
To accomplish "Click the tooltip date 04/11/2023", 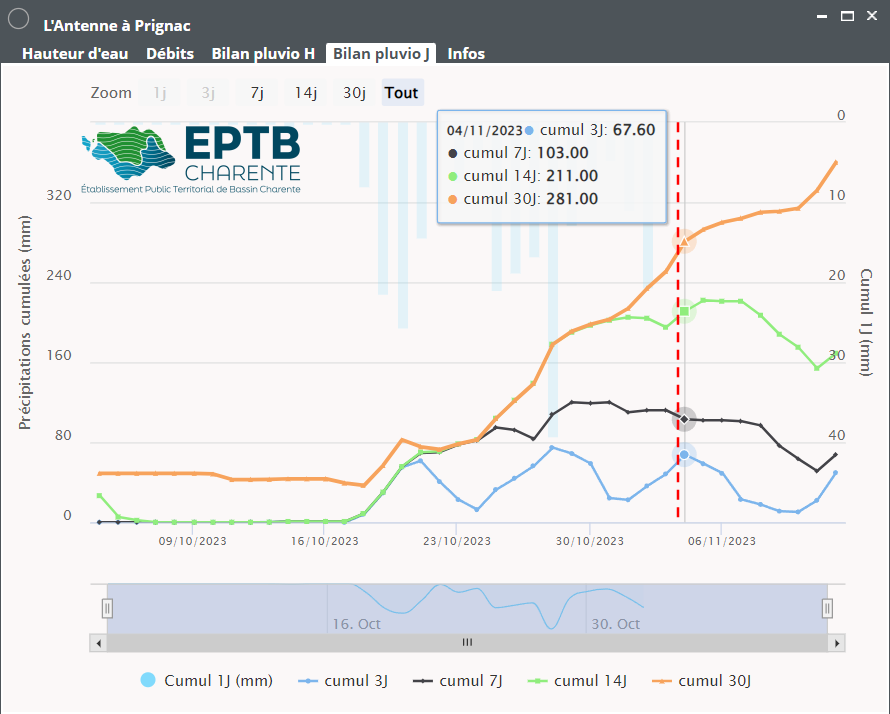I will coord(484,131).
